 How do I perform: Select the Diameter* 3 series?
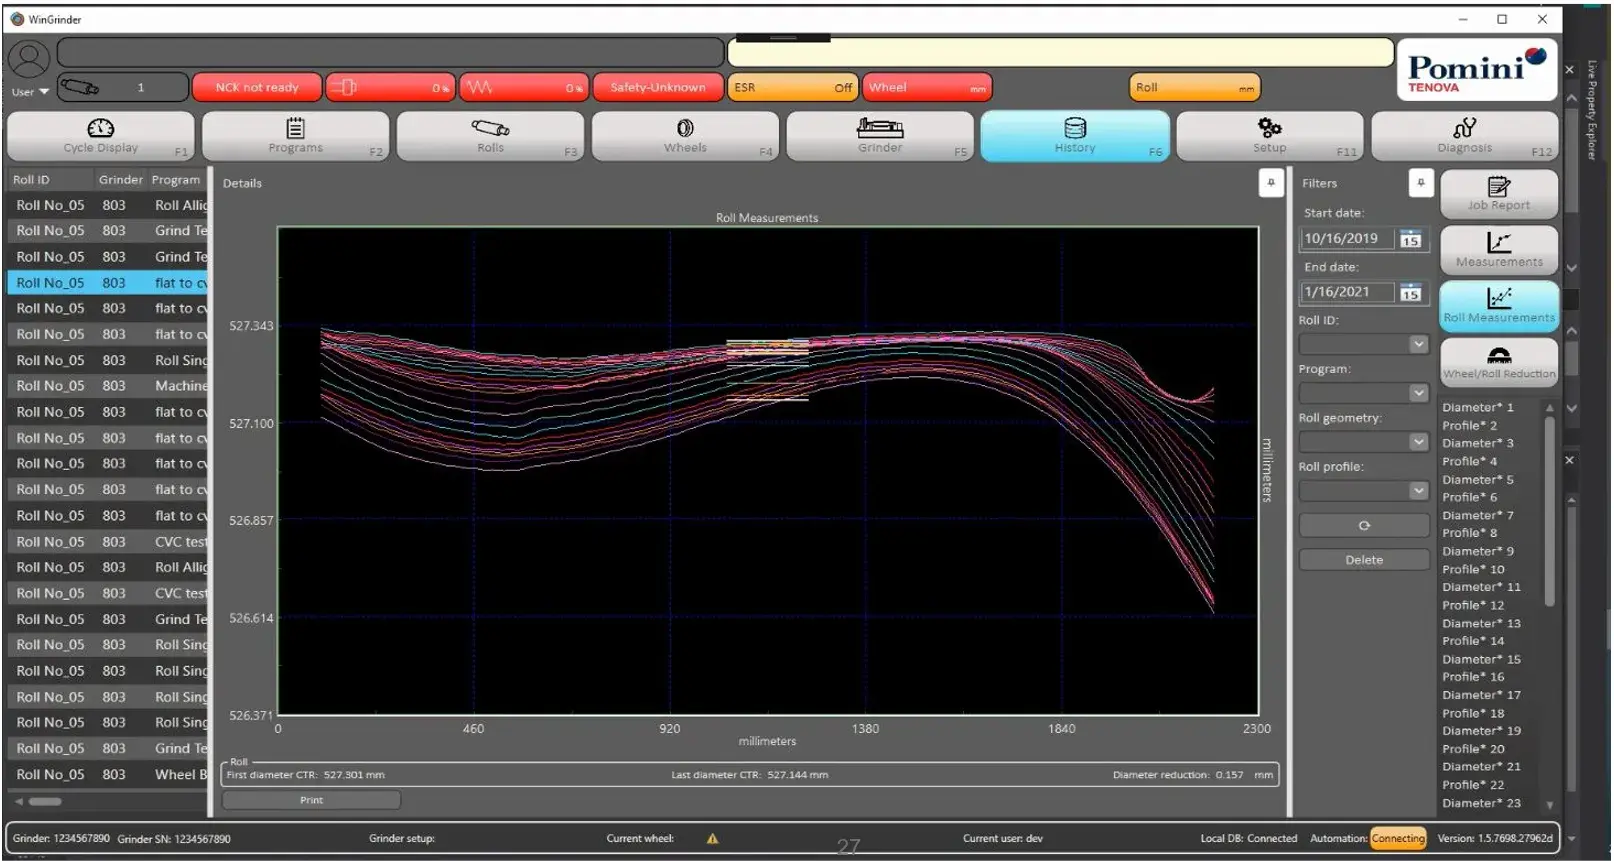pyautogui.click(x=1477, y=444)
